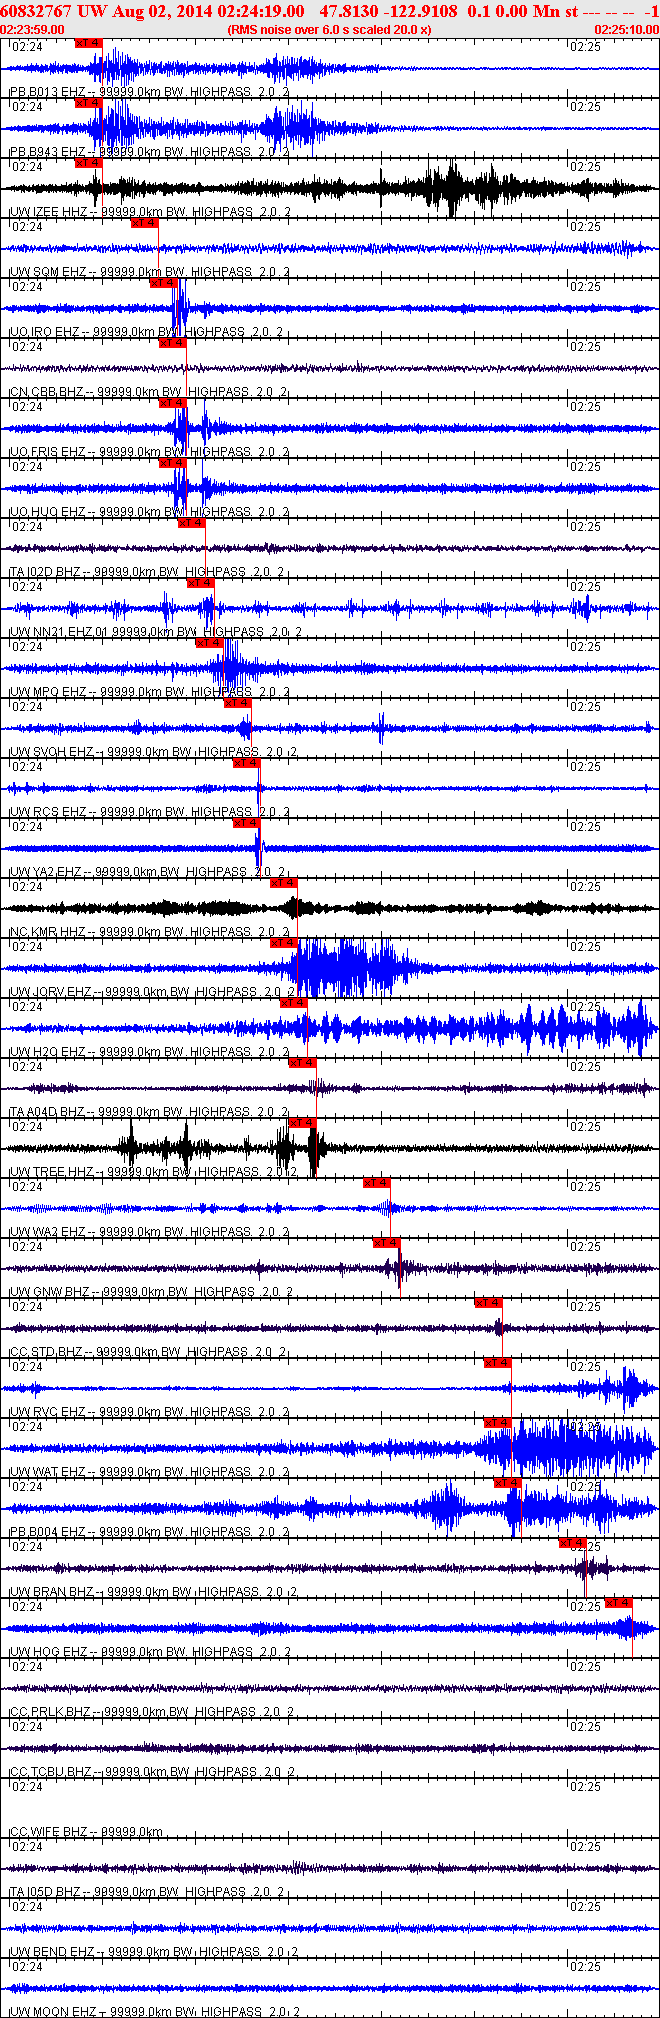Select the 'UW RCS EHZ' station label
The image size is (660, 2018).
click(x=48, y=812)
